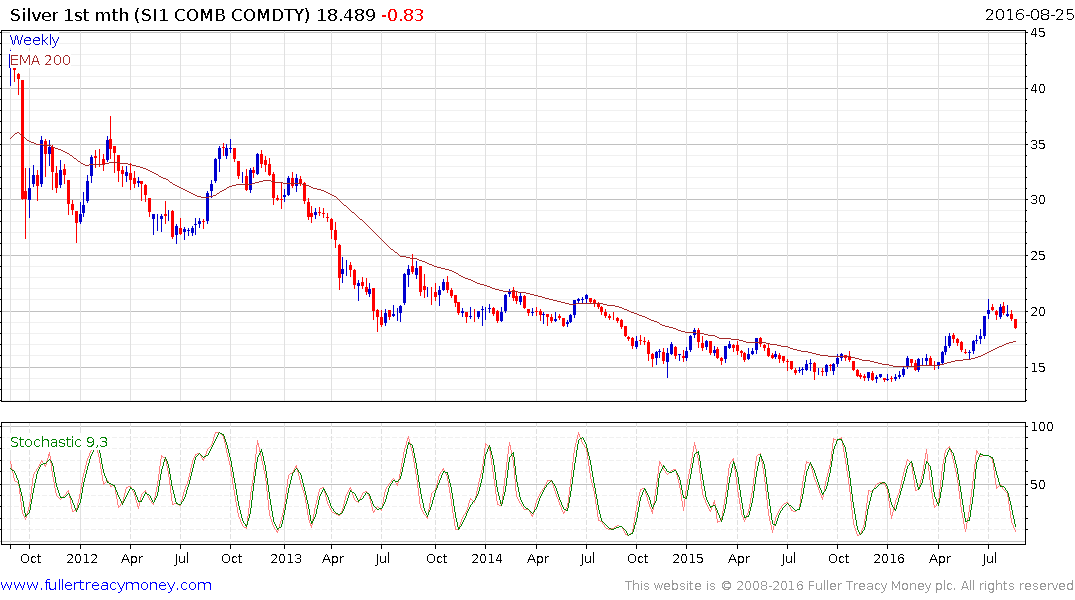Click the Weekly timeframe label
Screen dimensions: 1075x600
34,40
